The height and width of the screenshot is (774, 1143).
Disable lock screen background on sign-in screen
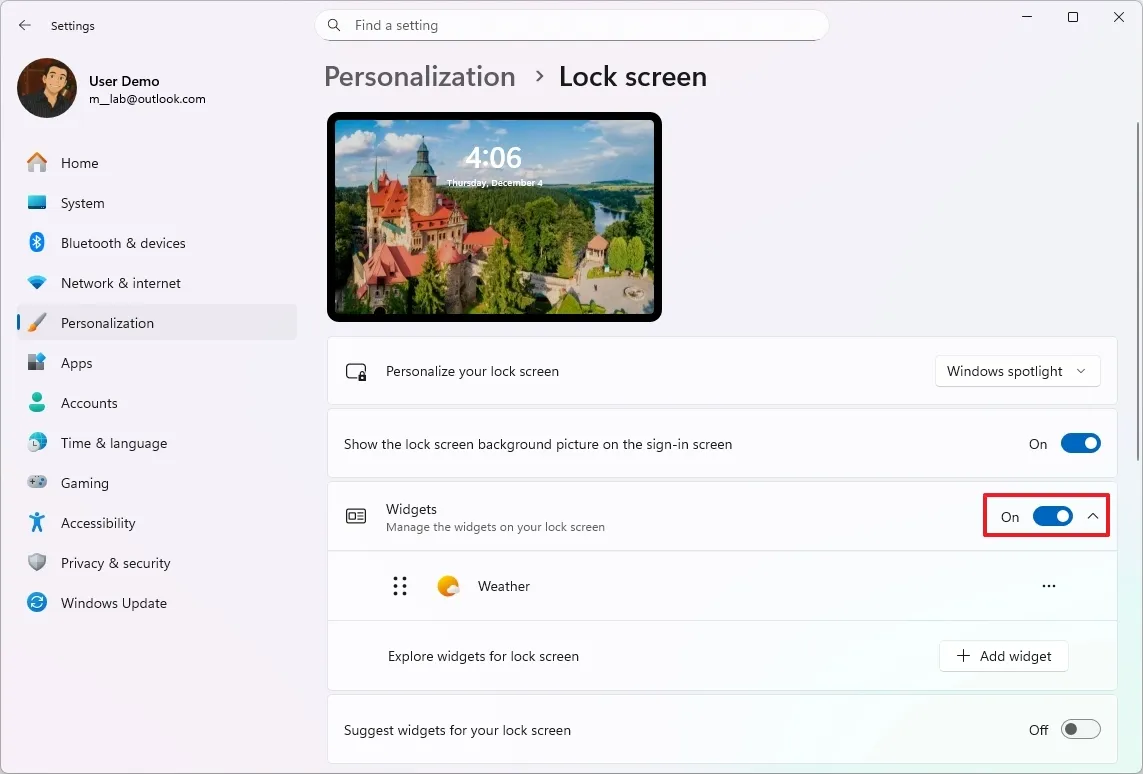coord(1081,443)
